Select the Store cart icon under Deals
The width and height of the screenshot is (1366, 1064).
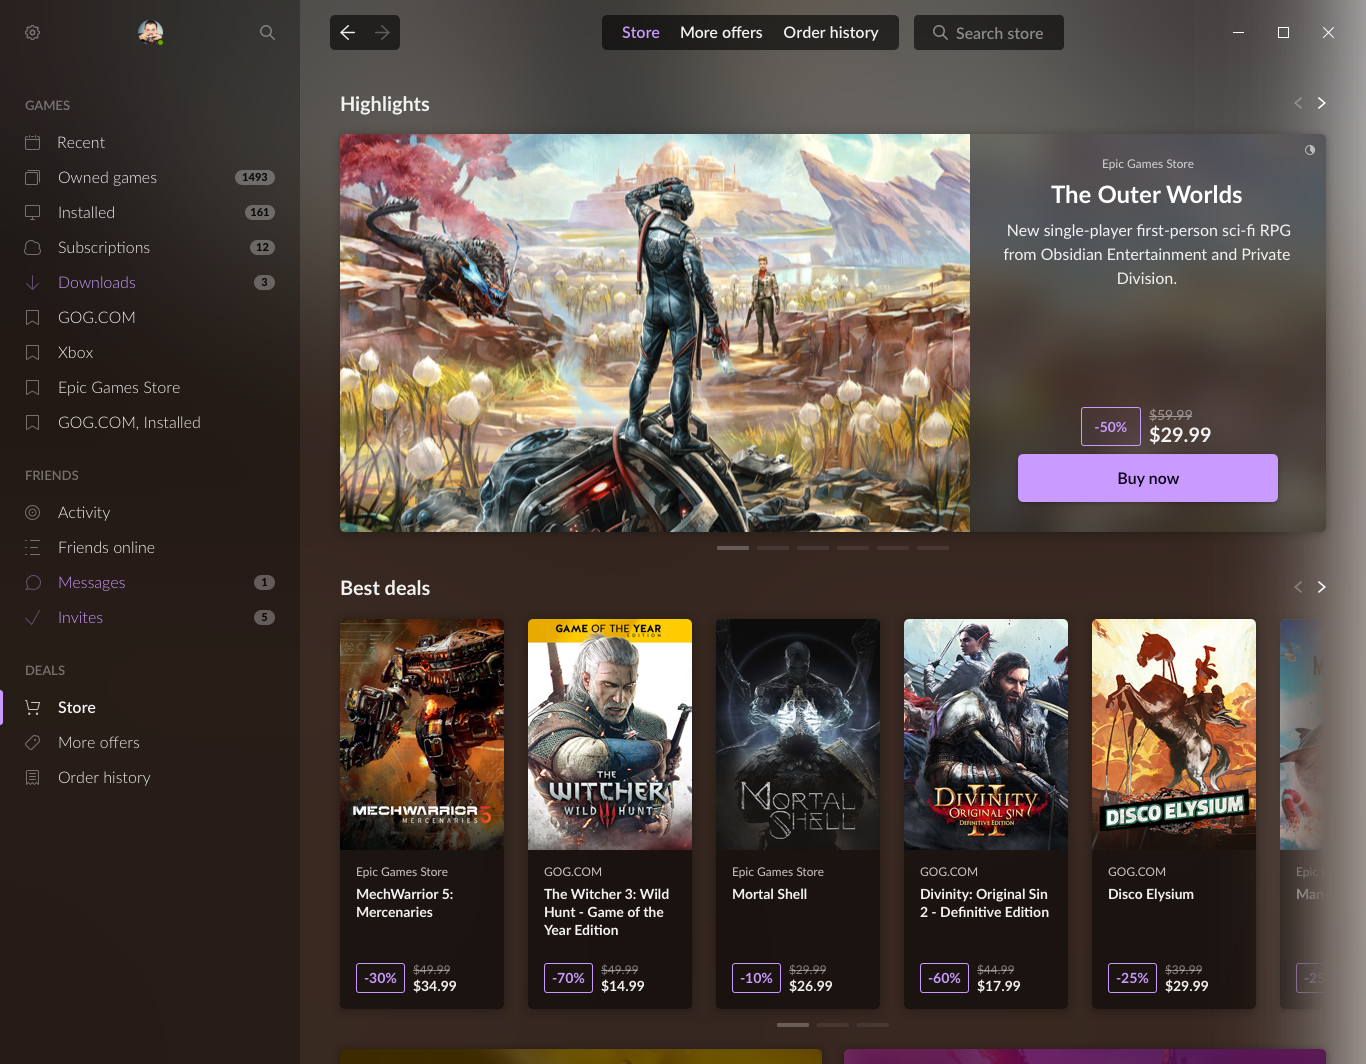tap(32, 707)
